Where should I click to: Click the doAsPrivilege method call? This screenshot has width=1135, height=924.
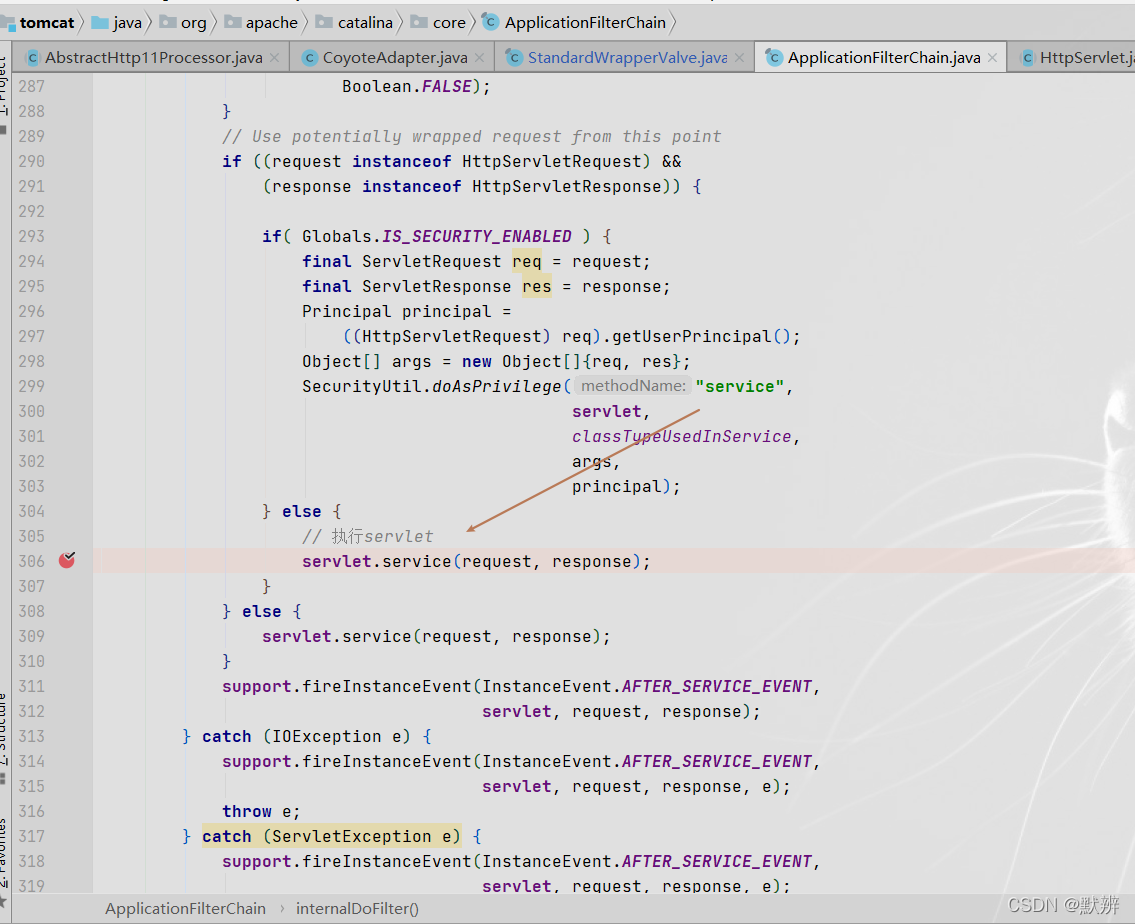click(x=496, y=386)
